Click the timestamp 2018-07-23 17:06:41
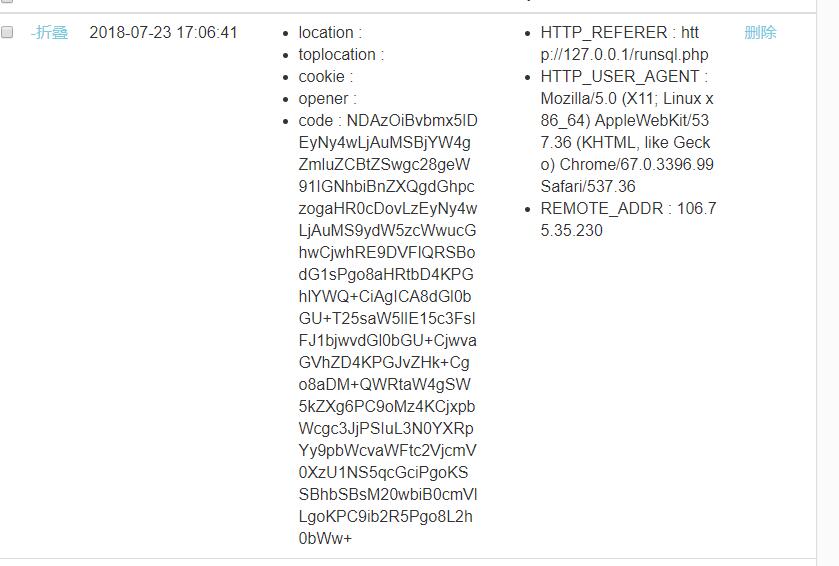 [x=164, y=33]
